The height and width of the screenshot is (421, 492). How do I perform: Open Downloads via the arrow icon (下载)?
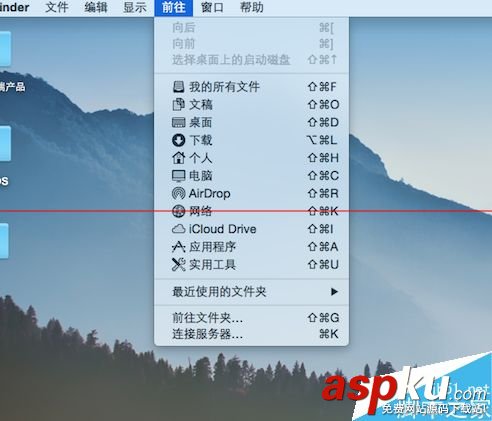pos(178,140)
